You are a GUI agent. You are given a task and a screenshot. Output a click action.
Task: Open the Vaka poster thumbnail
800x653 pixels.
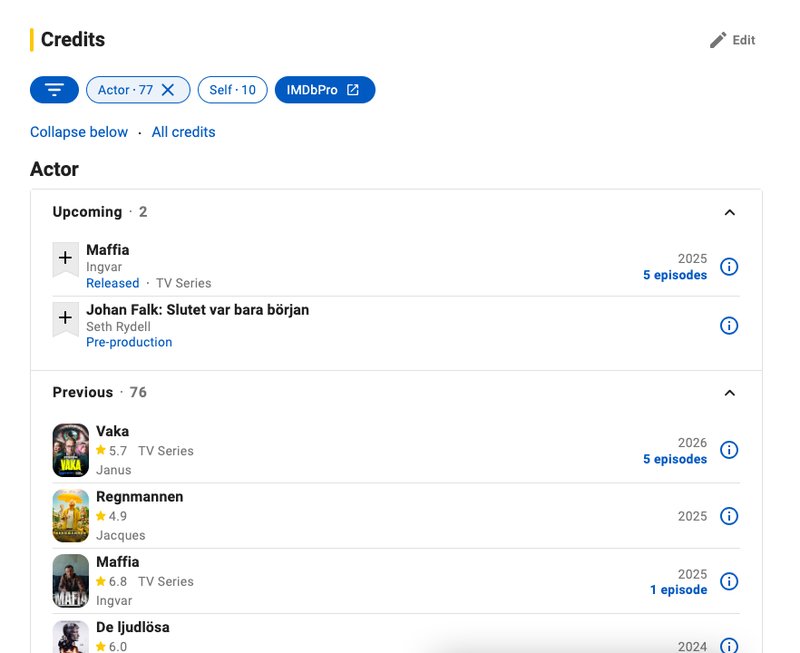click(71, 450)
